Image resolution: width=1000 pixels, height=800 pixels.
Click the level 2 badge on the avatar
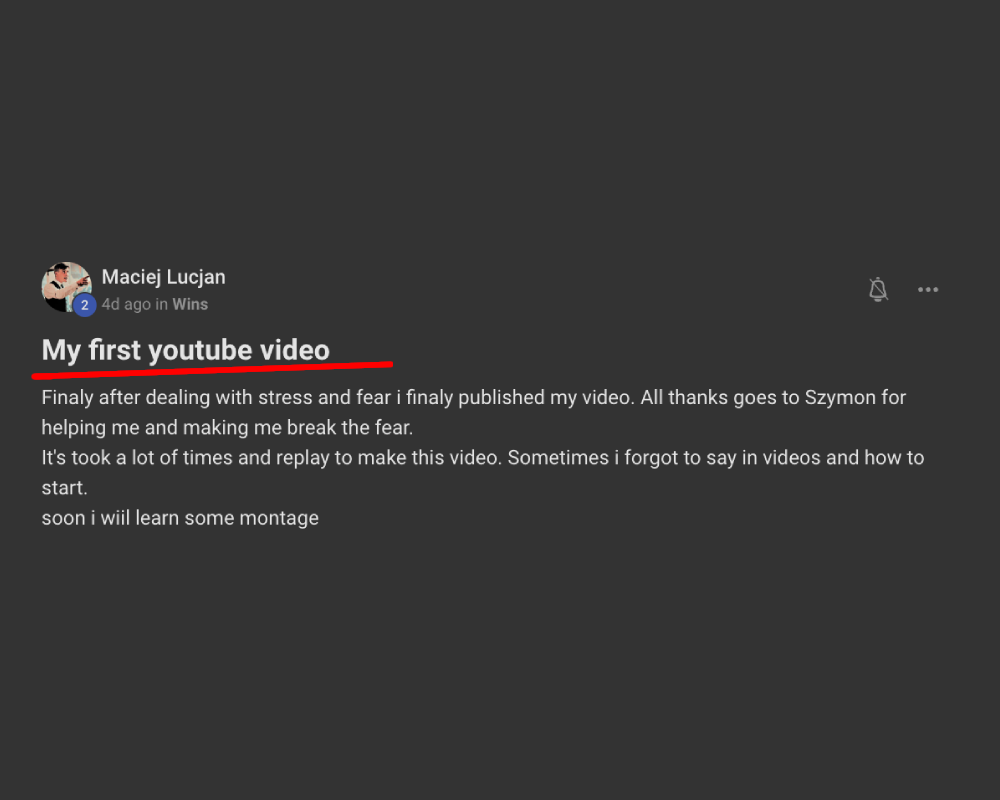coord(85,305)
